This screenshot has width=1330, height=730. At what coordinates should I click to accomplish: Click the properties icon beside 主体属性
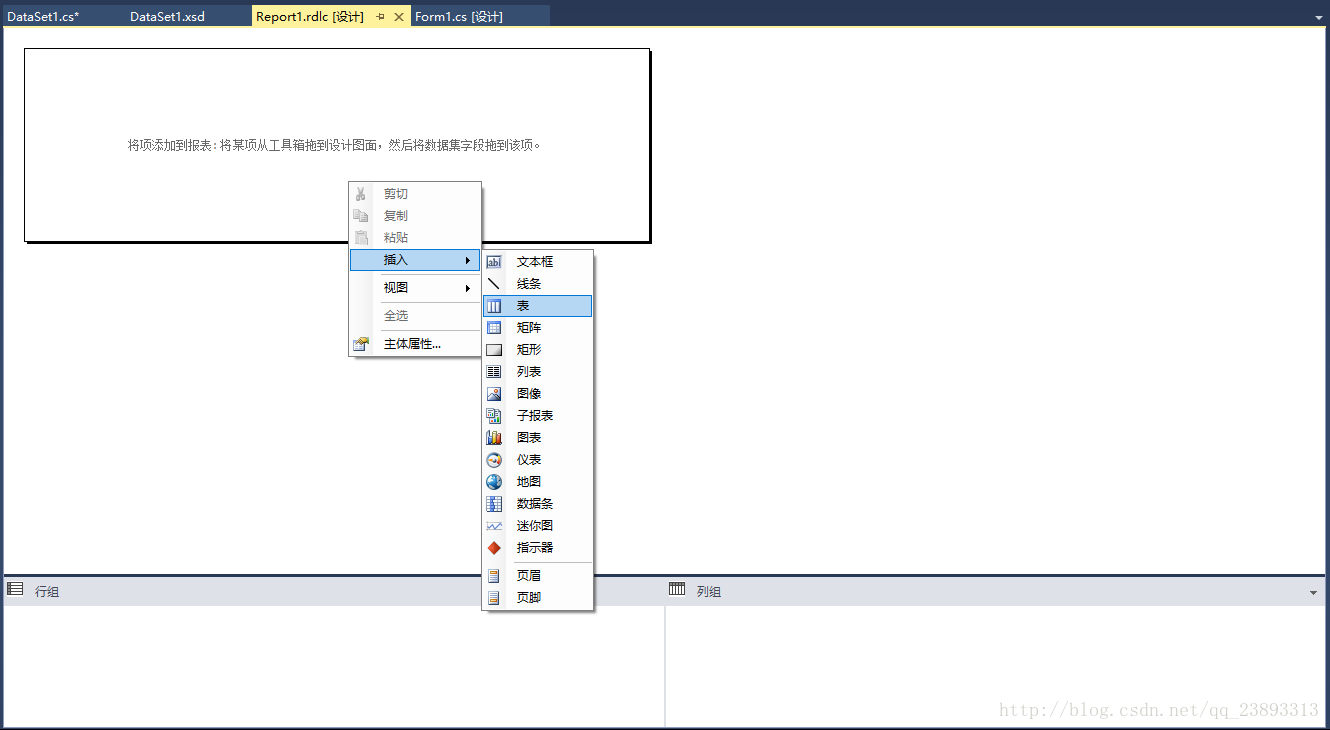pos(361,344)
